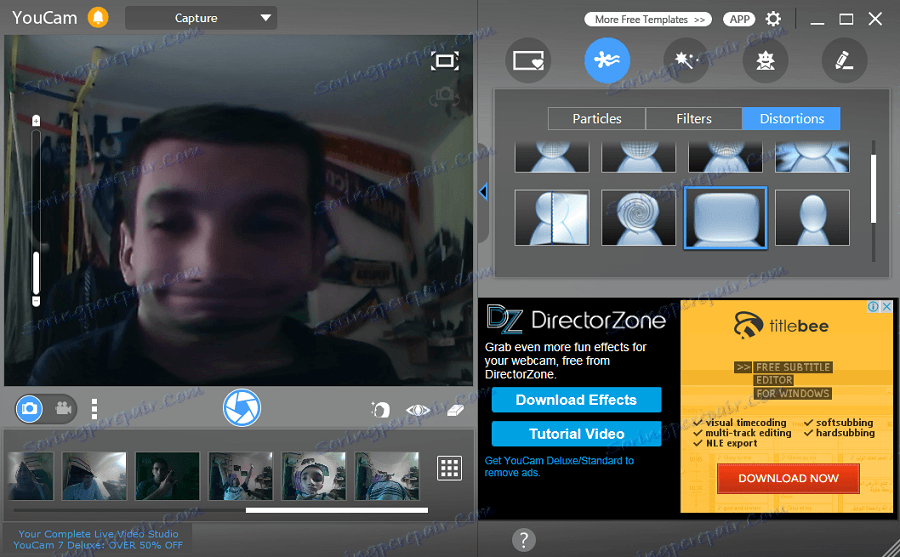The width and height of the screenshot is (900, 557).
Task: Open the magic wand Gadgets category
Action: tap(686, 60)
